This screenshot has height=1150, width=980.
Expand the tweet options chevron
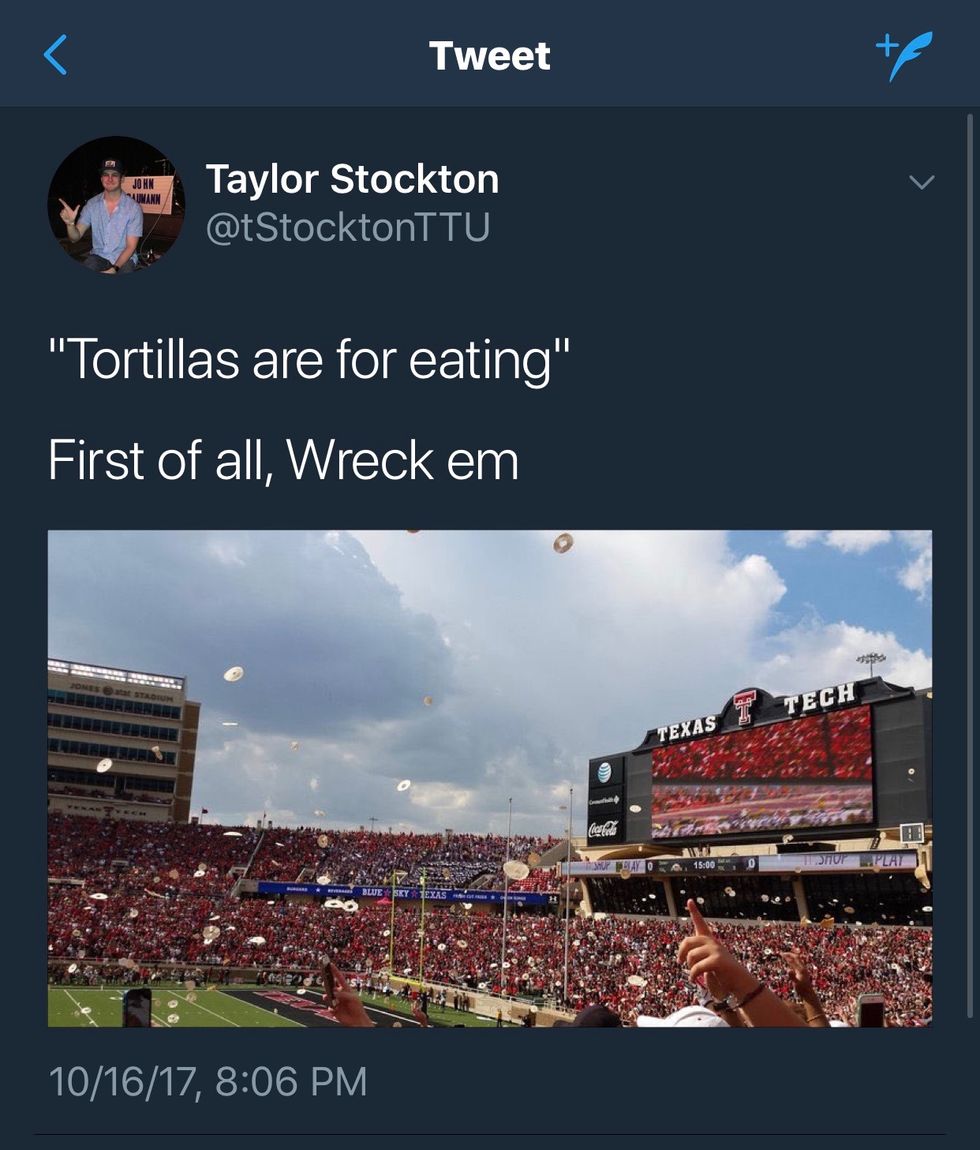coord(921,182)
